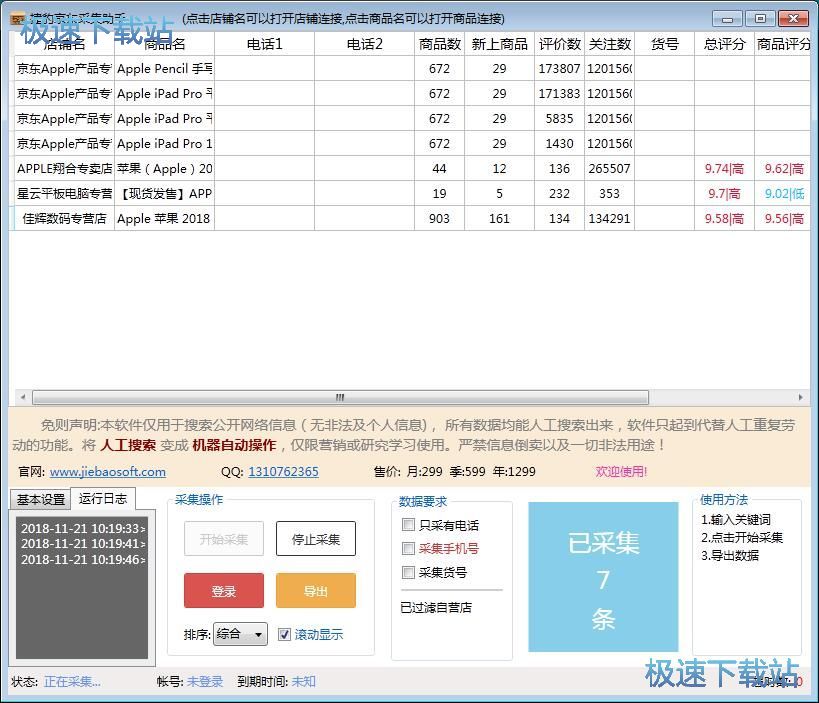
Task: Select log entry 2018-11-21 10:19:46
Action: pyautogui.click(x=83, y=559)
